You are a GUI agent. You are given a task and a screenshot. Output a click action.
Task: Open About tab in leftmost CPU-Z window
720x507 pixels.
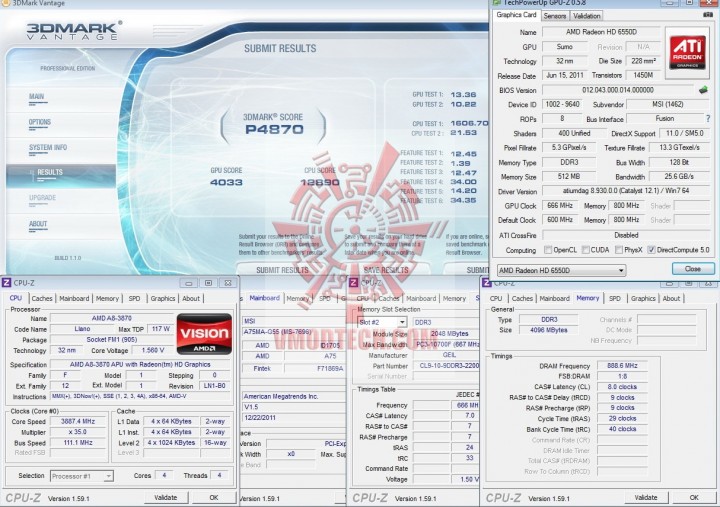click(x=191, y=298)
